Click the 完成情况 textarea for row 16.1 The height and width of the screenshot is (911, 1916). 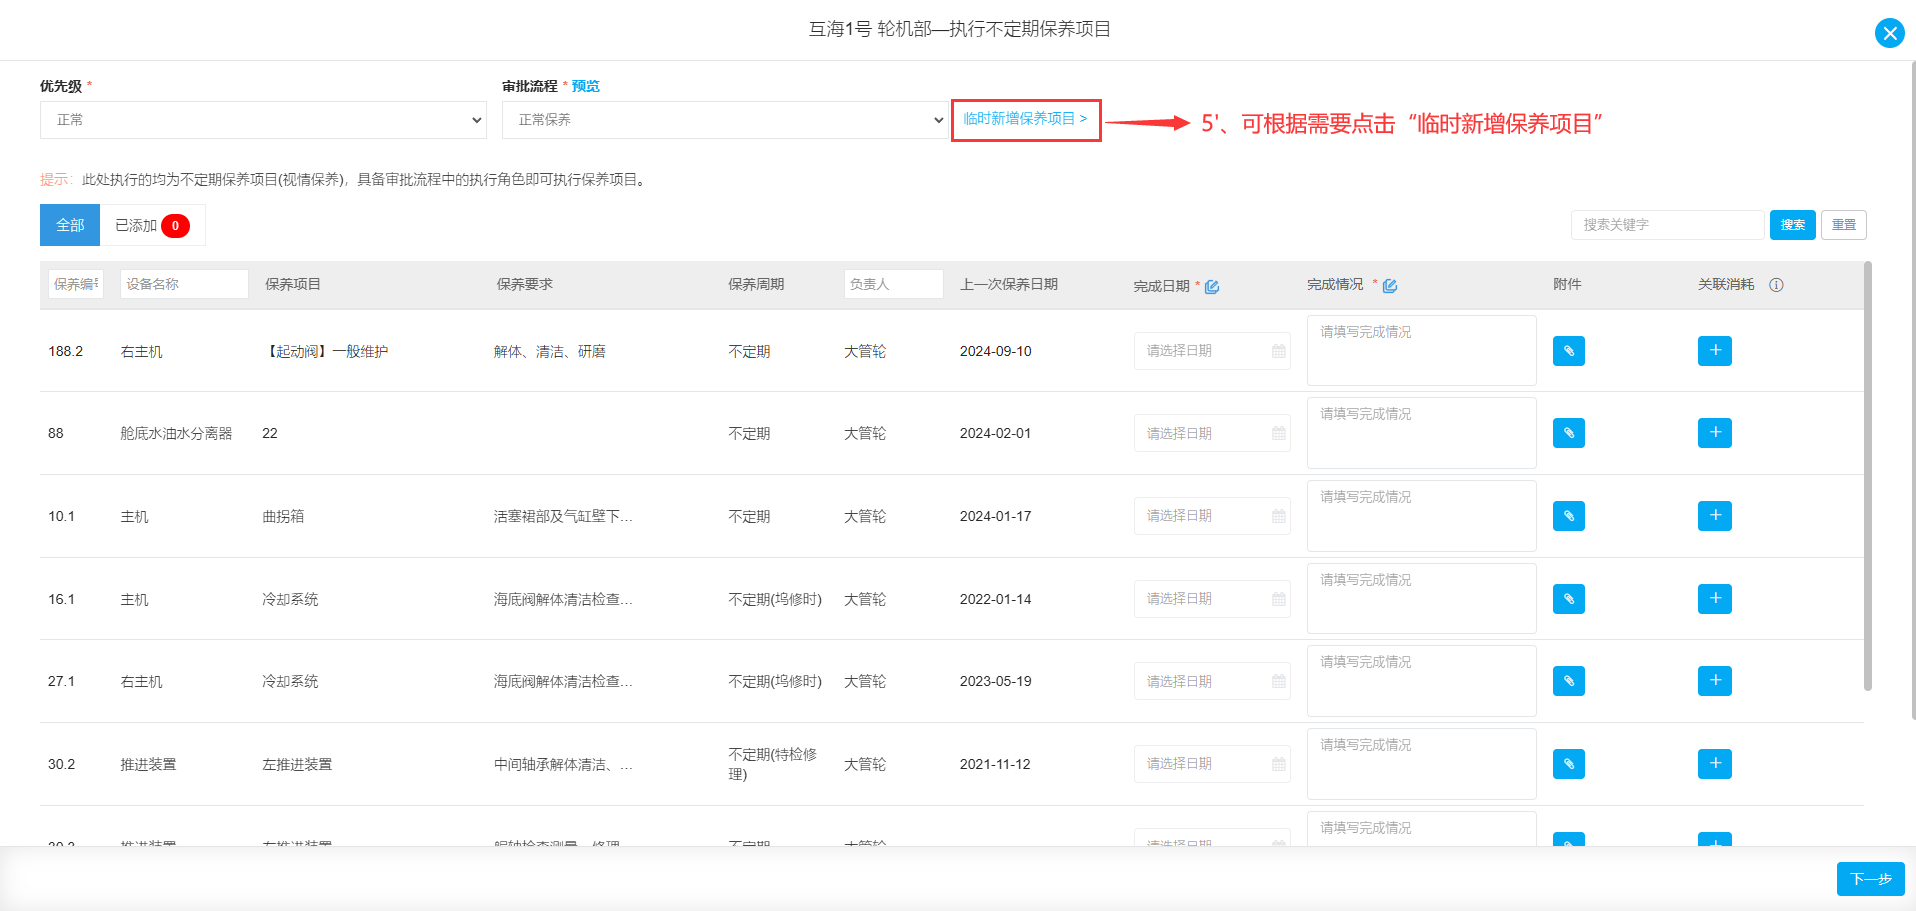(x=1421, y=599)
